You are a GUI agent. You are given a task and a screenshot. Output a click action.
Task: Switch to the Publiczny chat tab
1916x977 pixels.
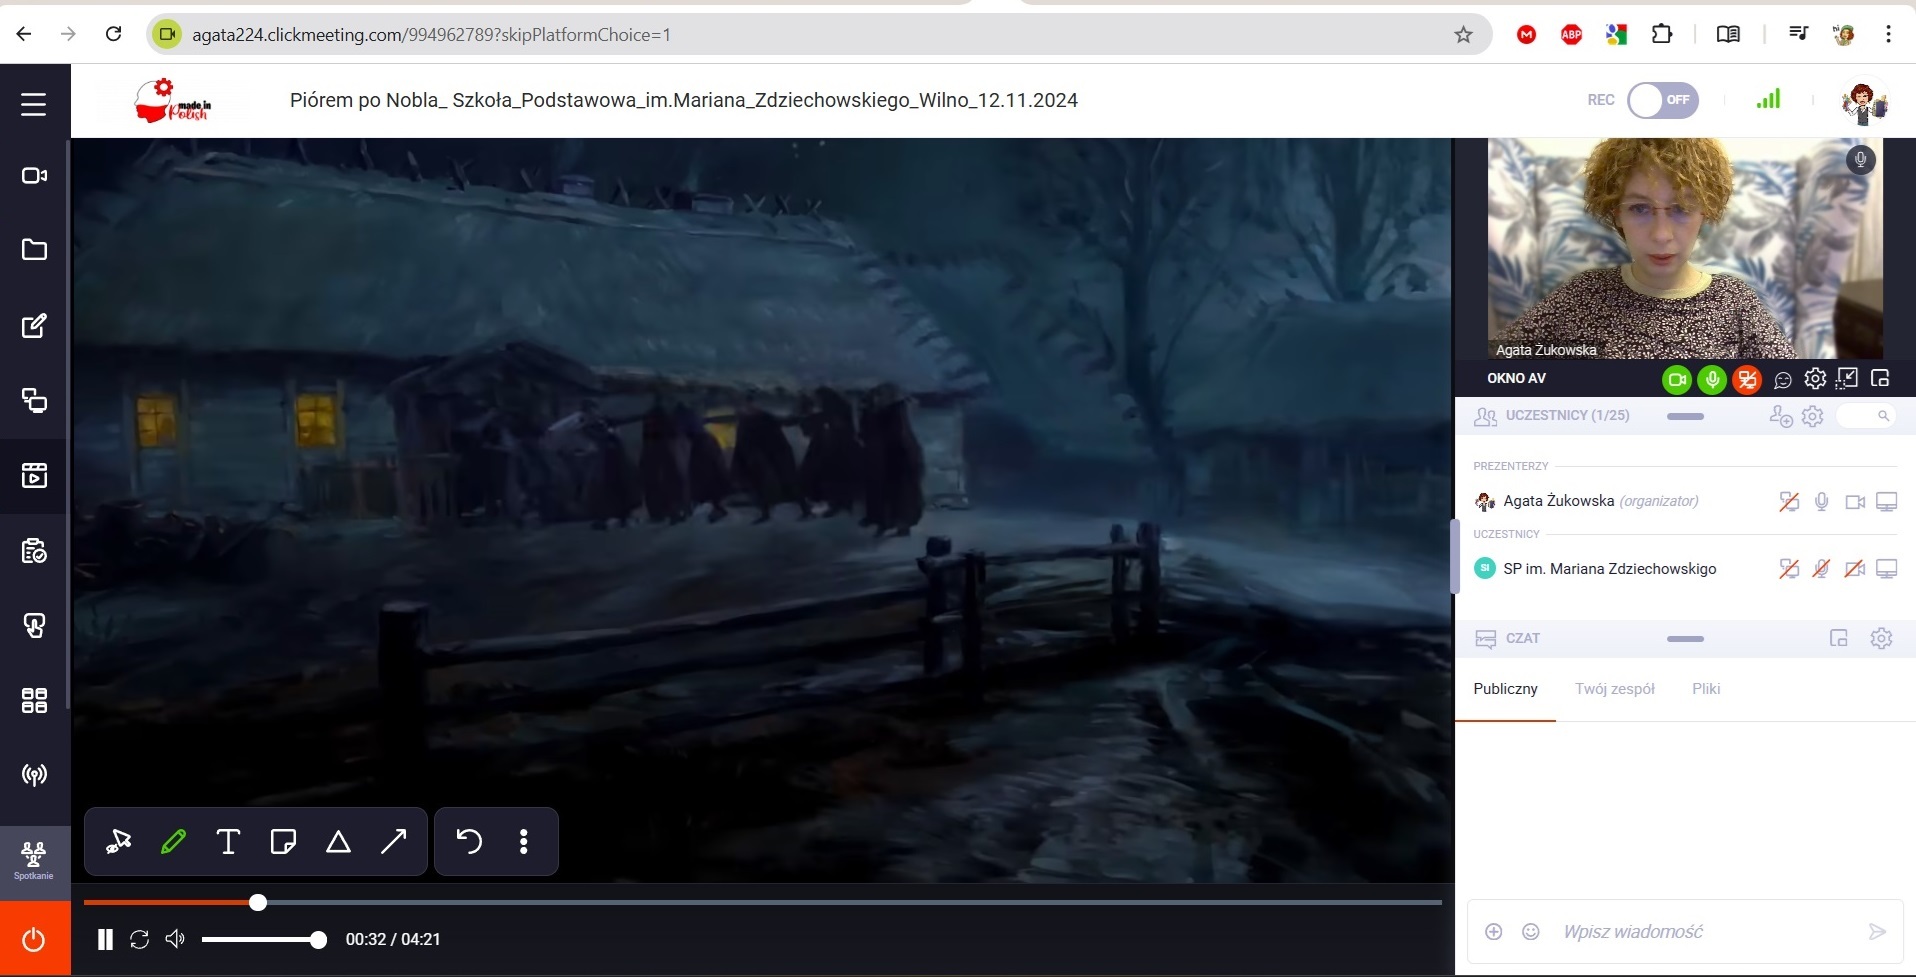1505,689
